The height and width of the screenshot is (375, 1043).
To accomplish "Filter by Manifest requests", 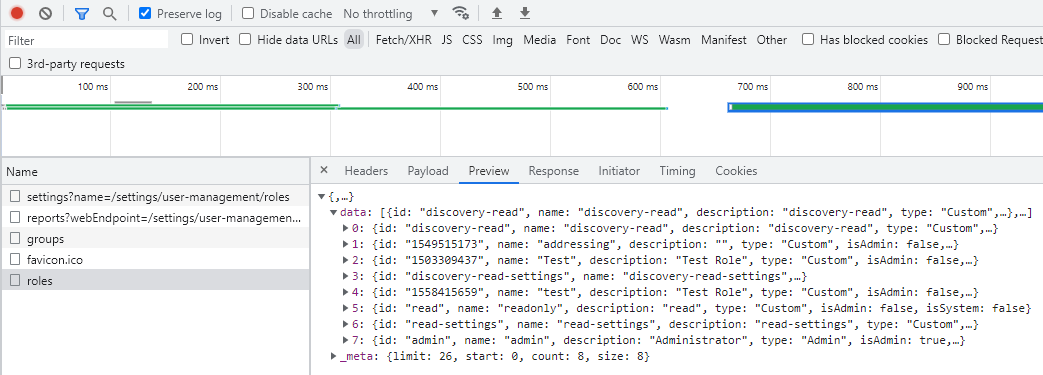I will coord(724,40).
